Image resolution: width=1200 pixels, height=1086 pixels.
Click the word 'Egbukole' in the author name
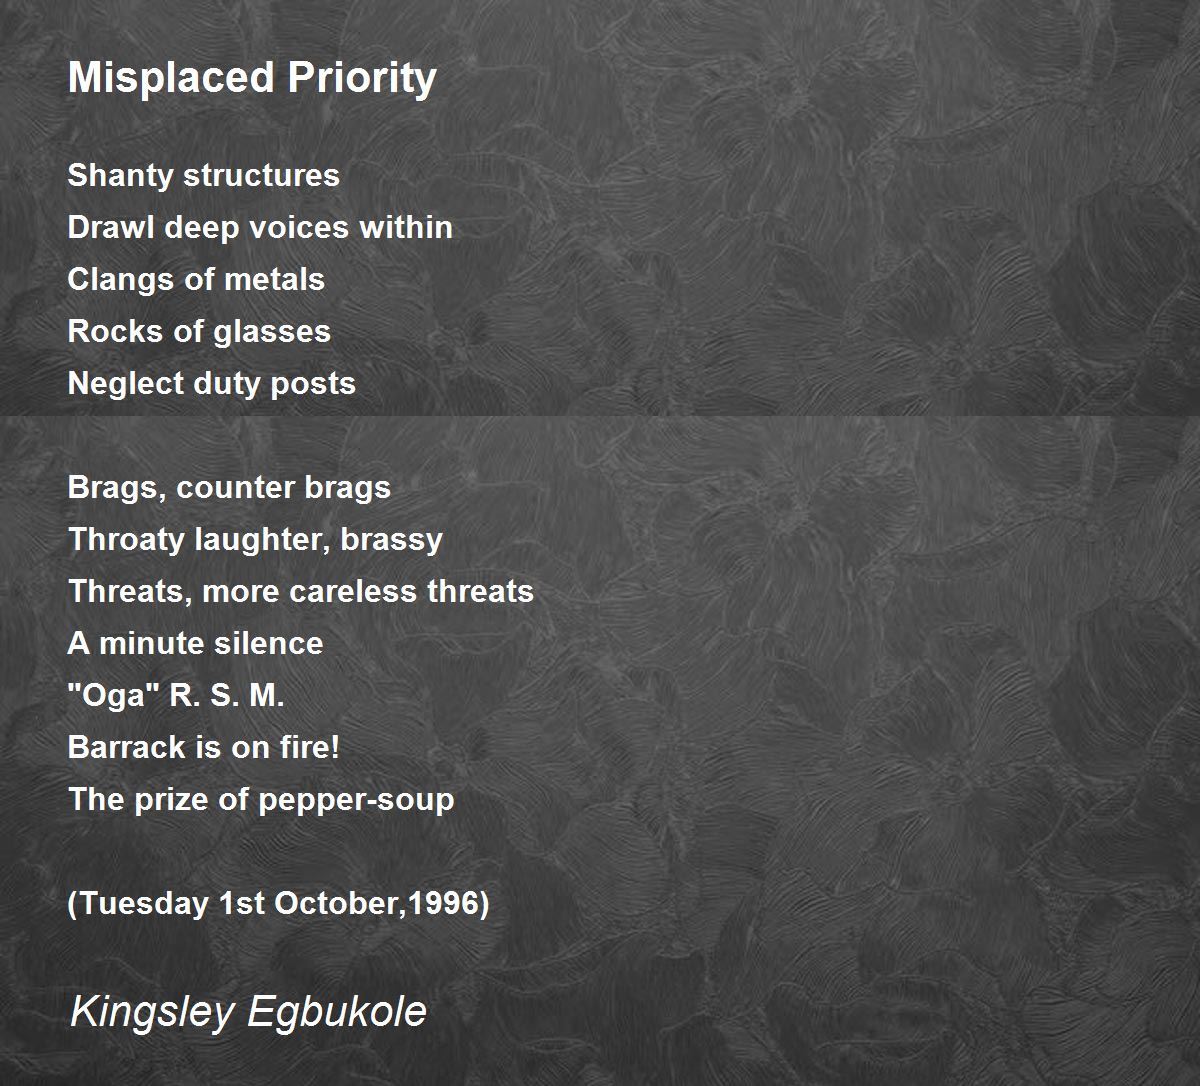336,1011
